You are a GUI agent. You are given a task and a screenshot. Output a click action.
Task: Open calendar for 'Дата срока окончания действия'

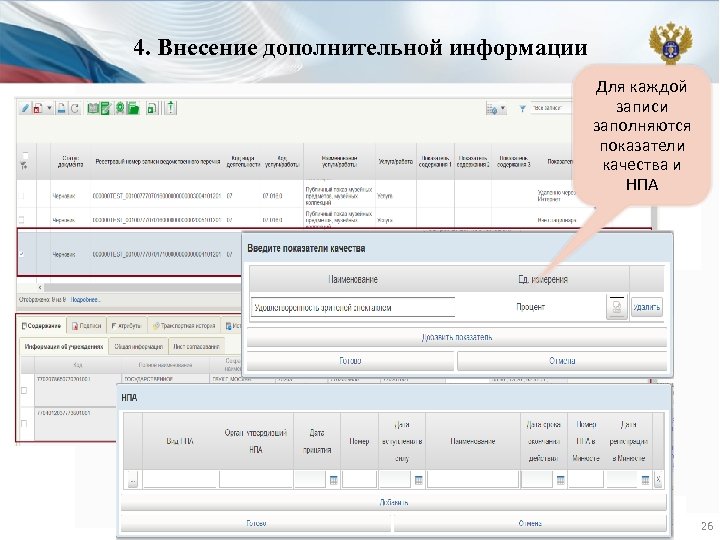(560, 480)
